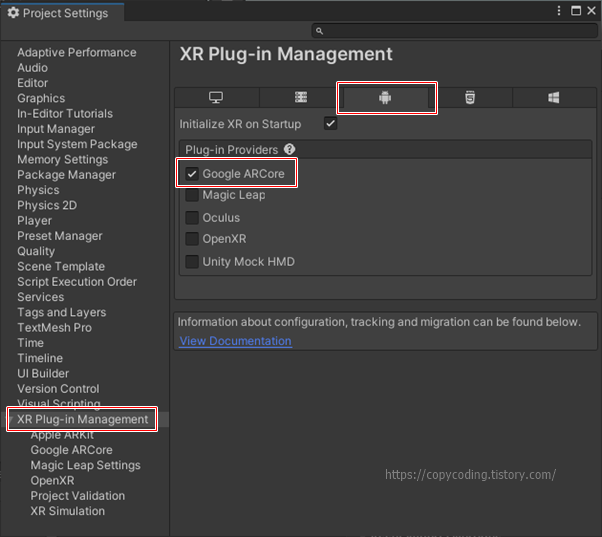Screen dimensions: 602x537
Task: Open Input System Package settings
Action: point(77,145)
